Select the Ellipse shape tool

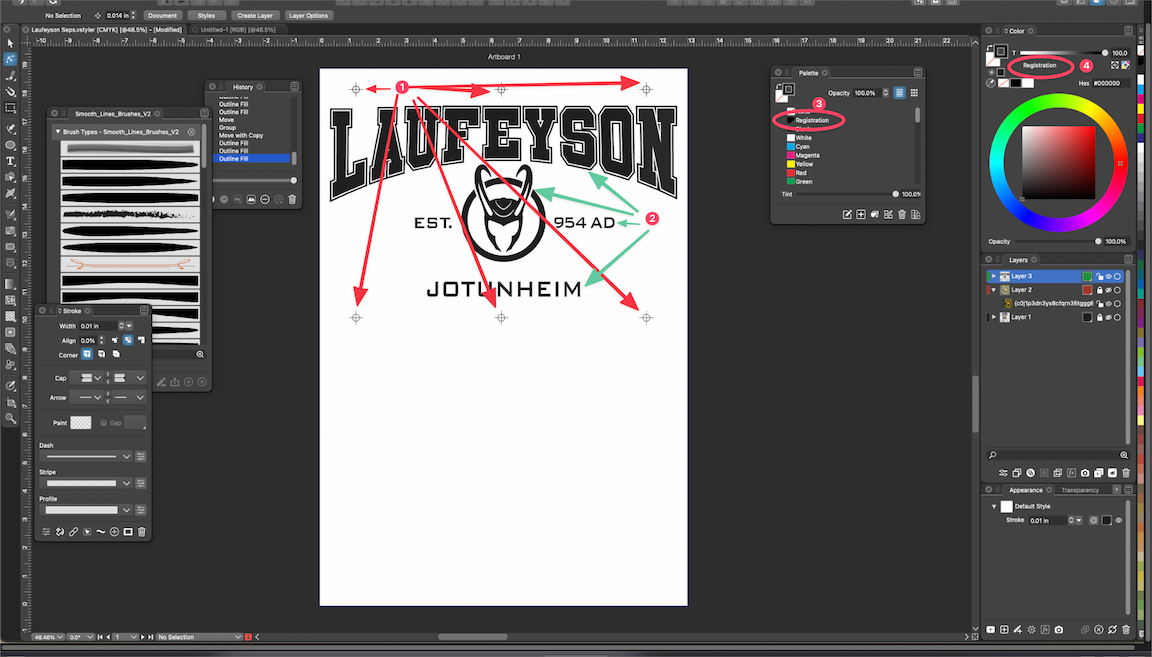[10, 144]
